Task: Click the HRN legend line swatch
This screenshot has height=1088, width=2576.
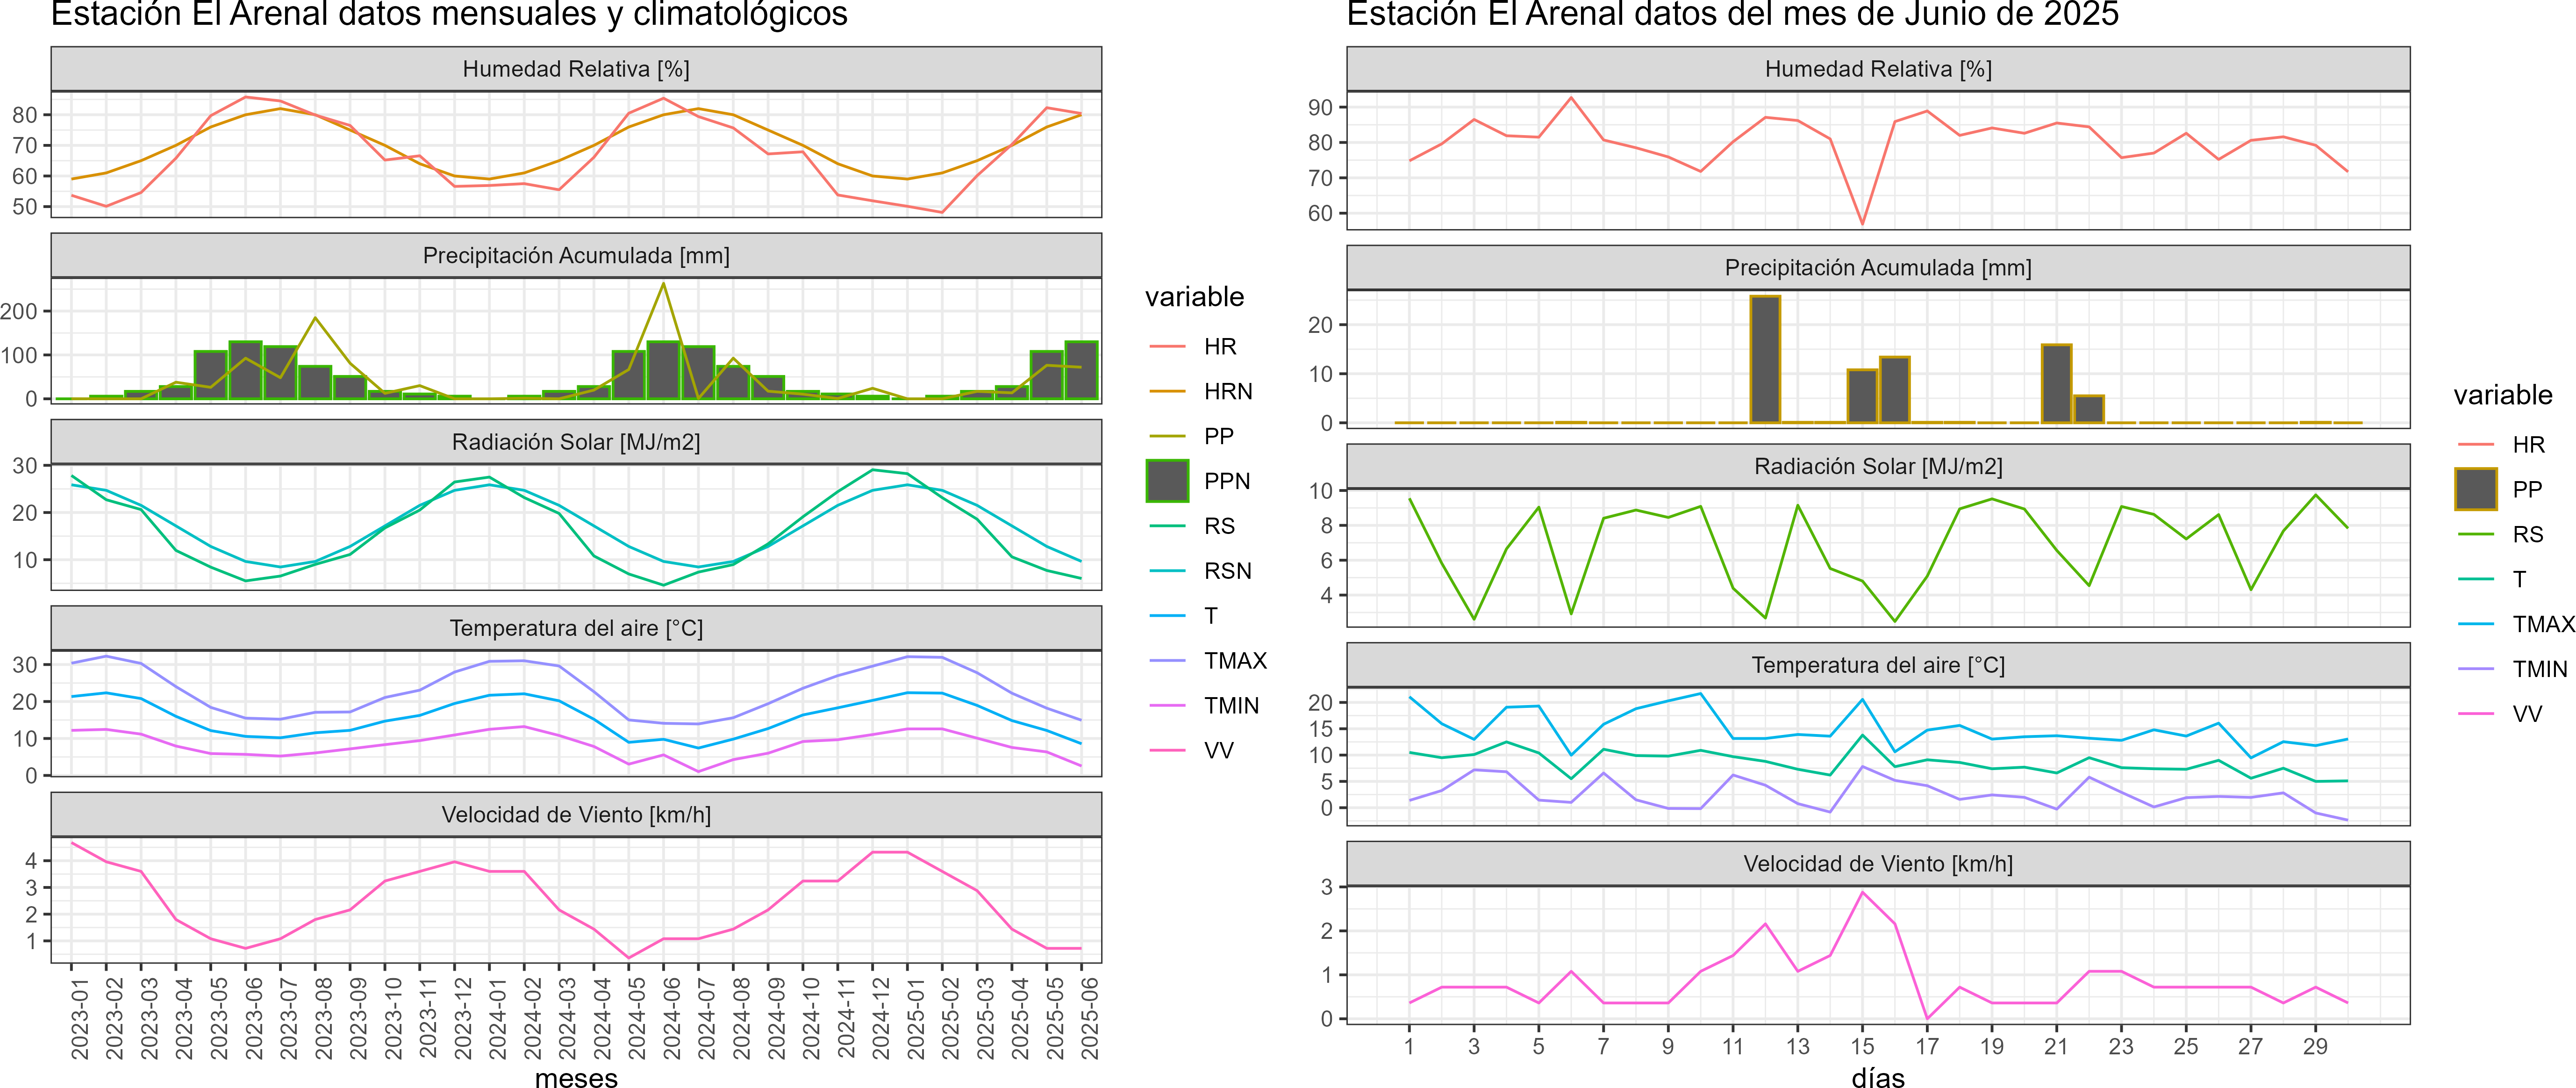Action: click(x=1167, y=391)
